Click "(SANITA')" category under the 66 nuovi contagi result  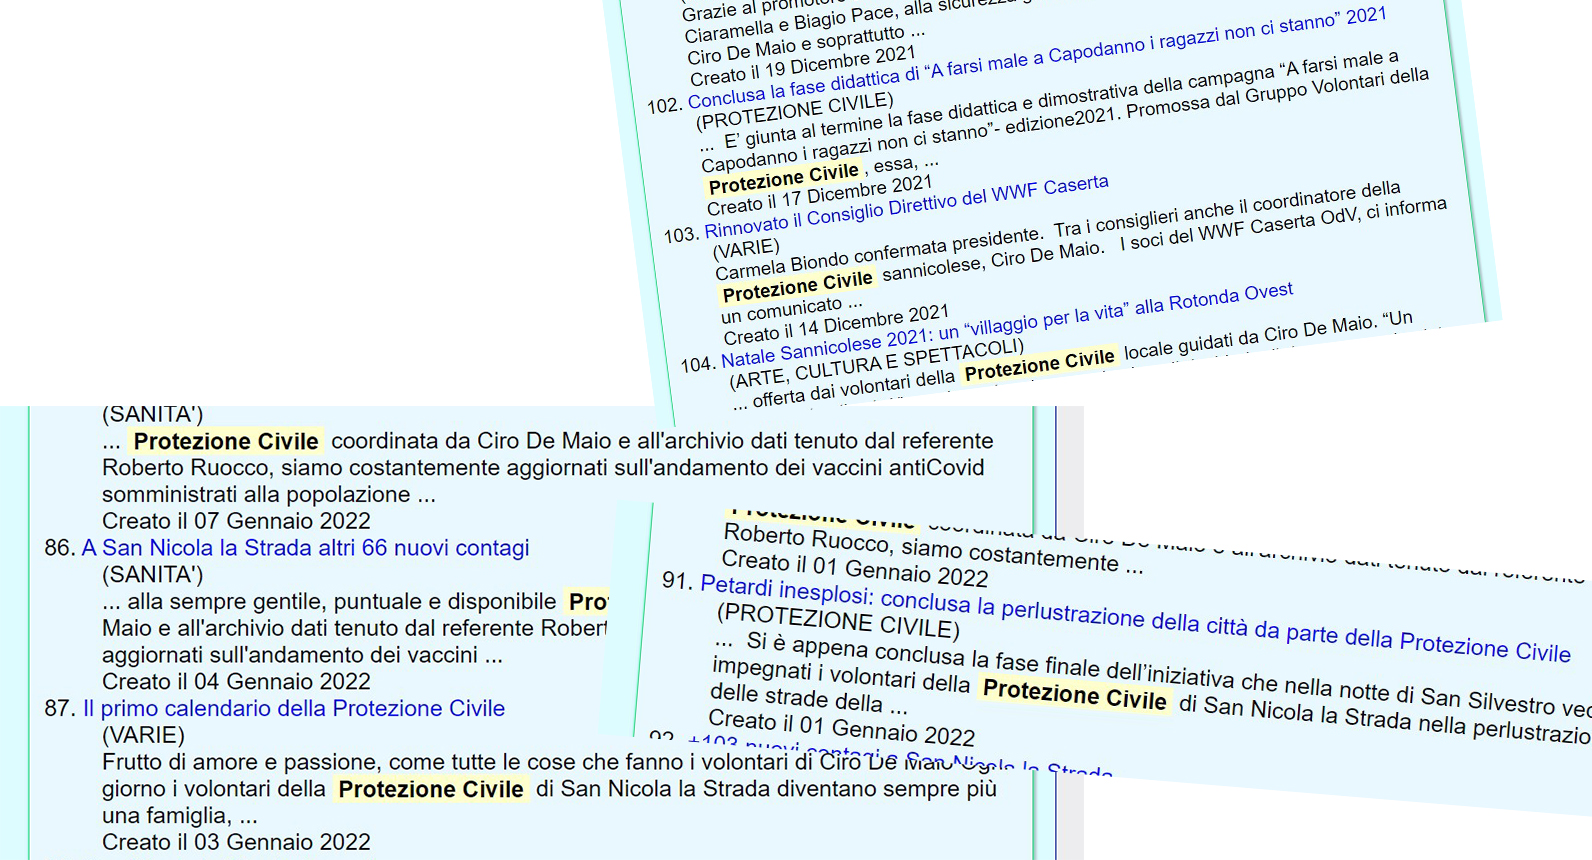(152, 575)
